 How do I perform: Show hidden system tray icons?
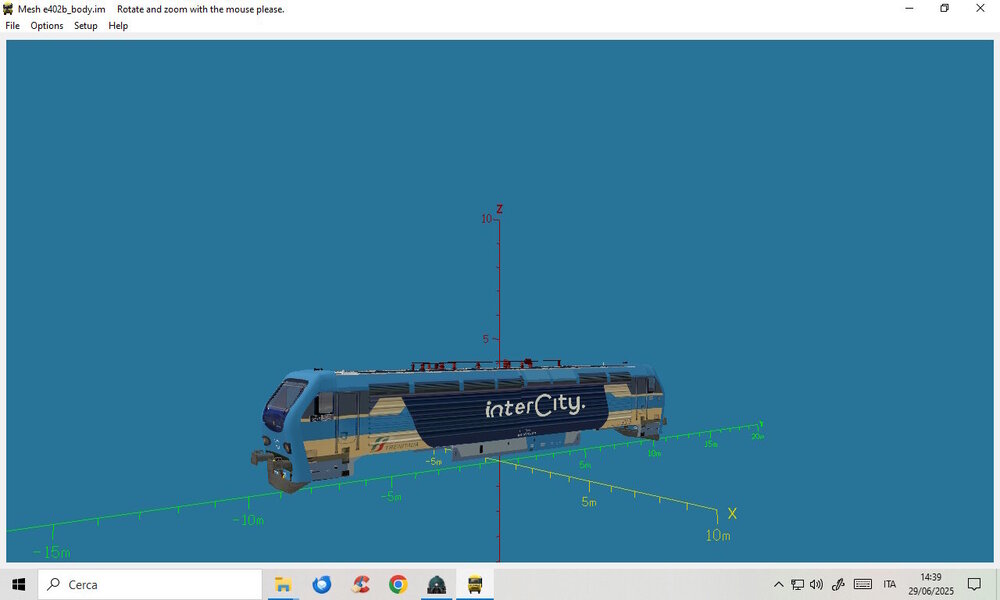coord(779,584)
